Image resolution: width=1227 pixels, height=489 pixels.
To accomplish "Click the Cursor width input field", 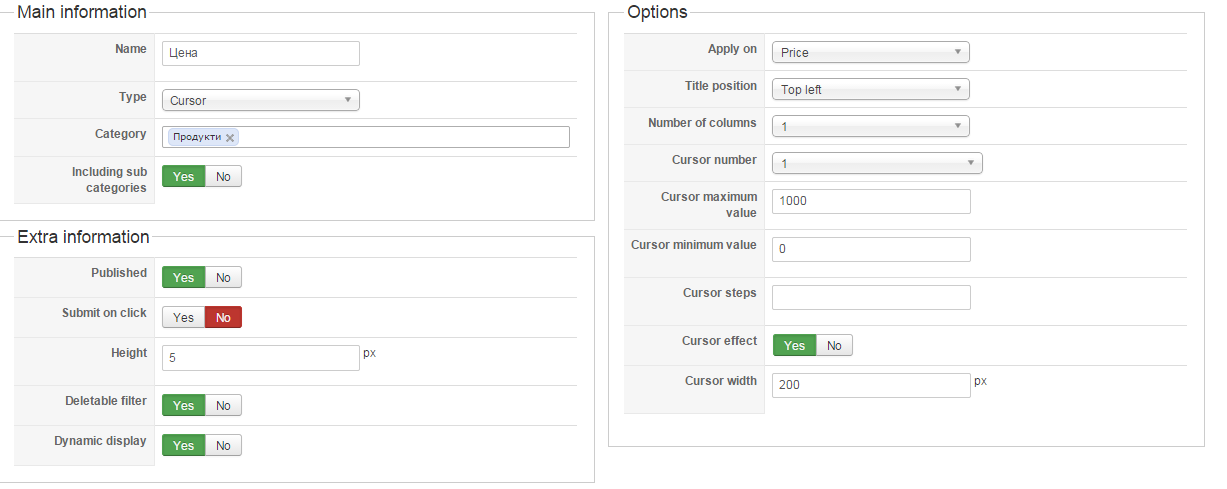I will tap(870, 385).
